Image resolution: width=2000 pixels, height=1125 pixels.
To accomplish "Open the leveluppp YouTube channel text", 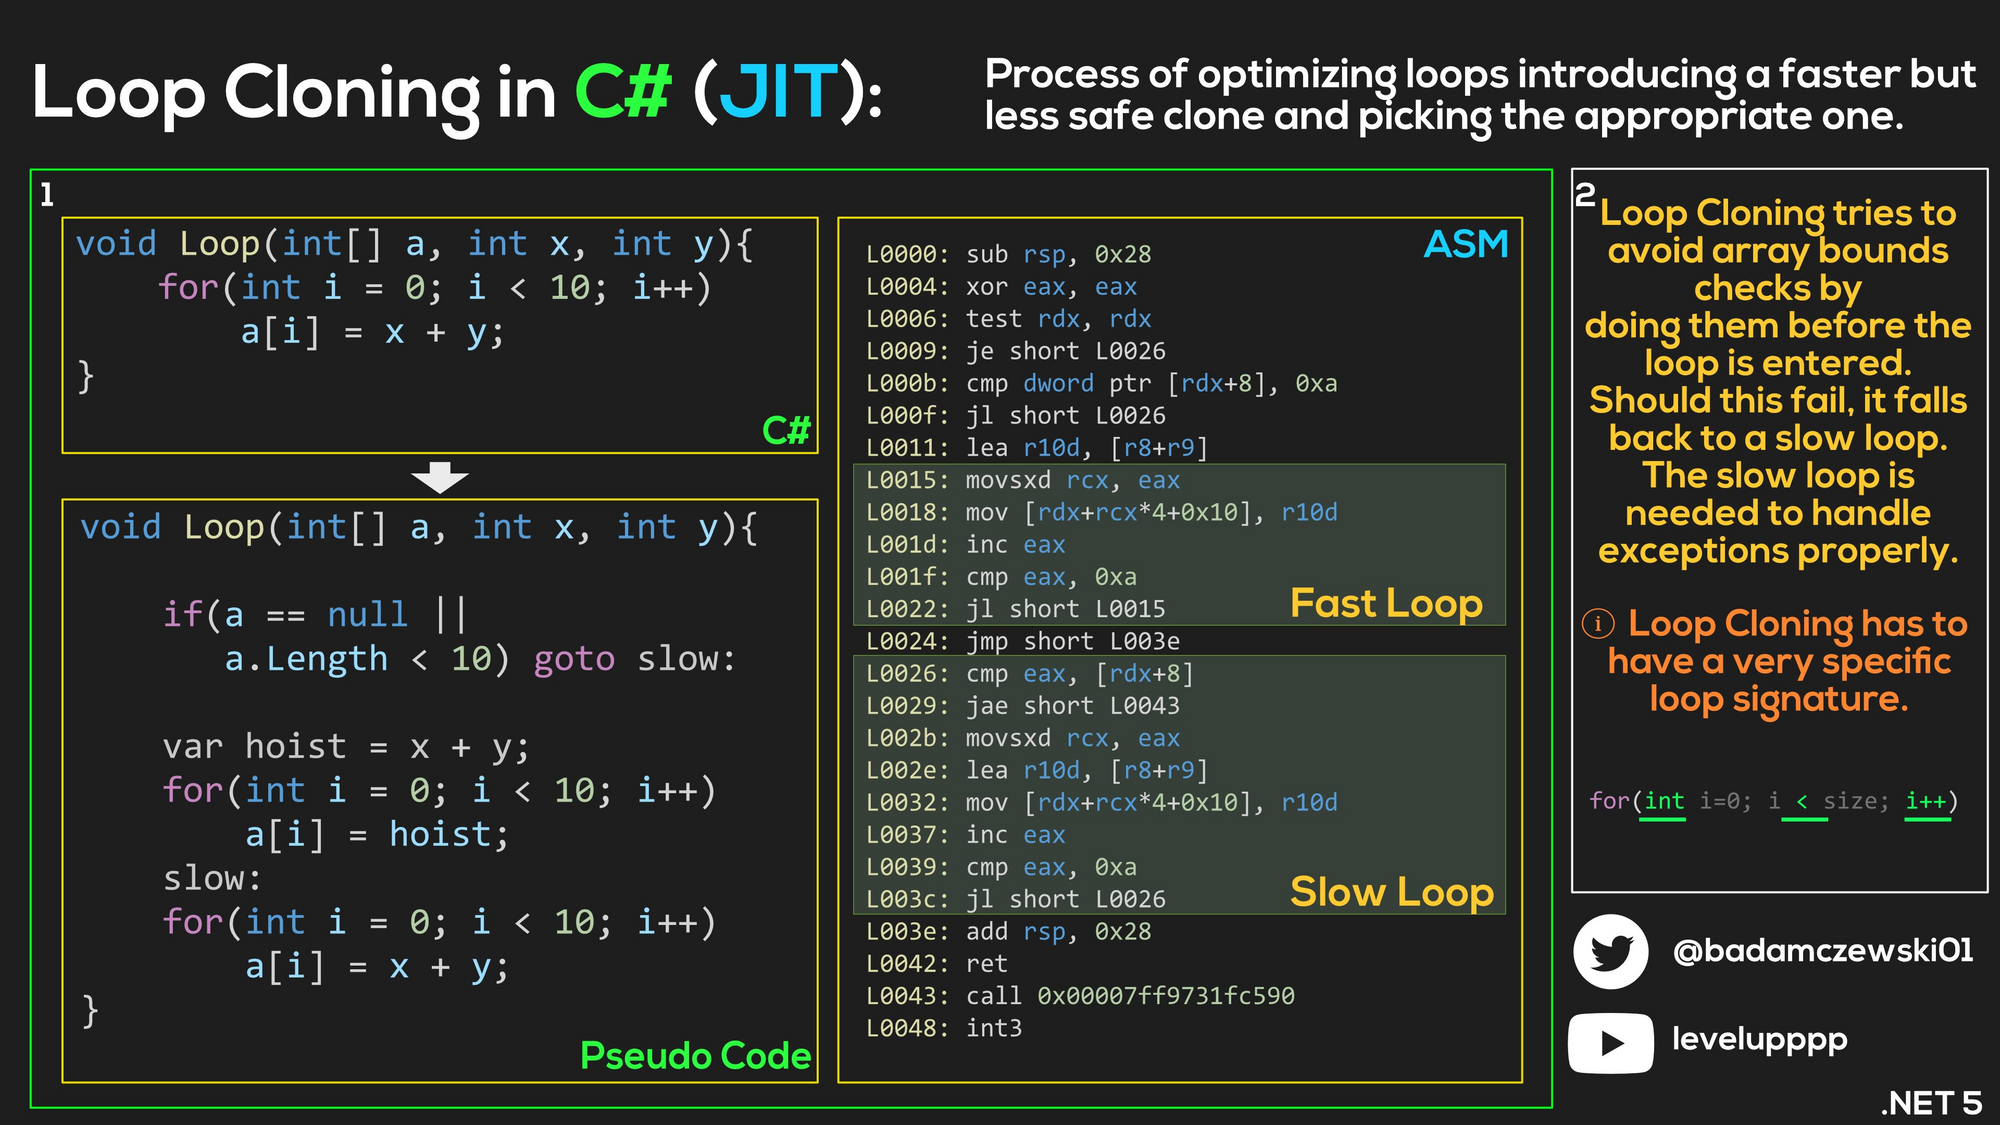I will 1759,1039.
